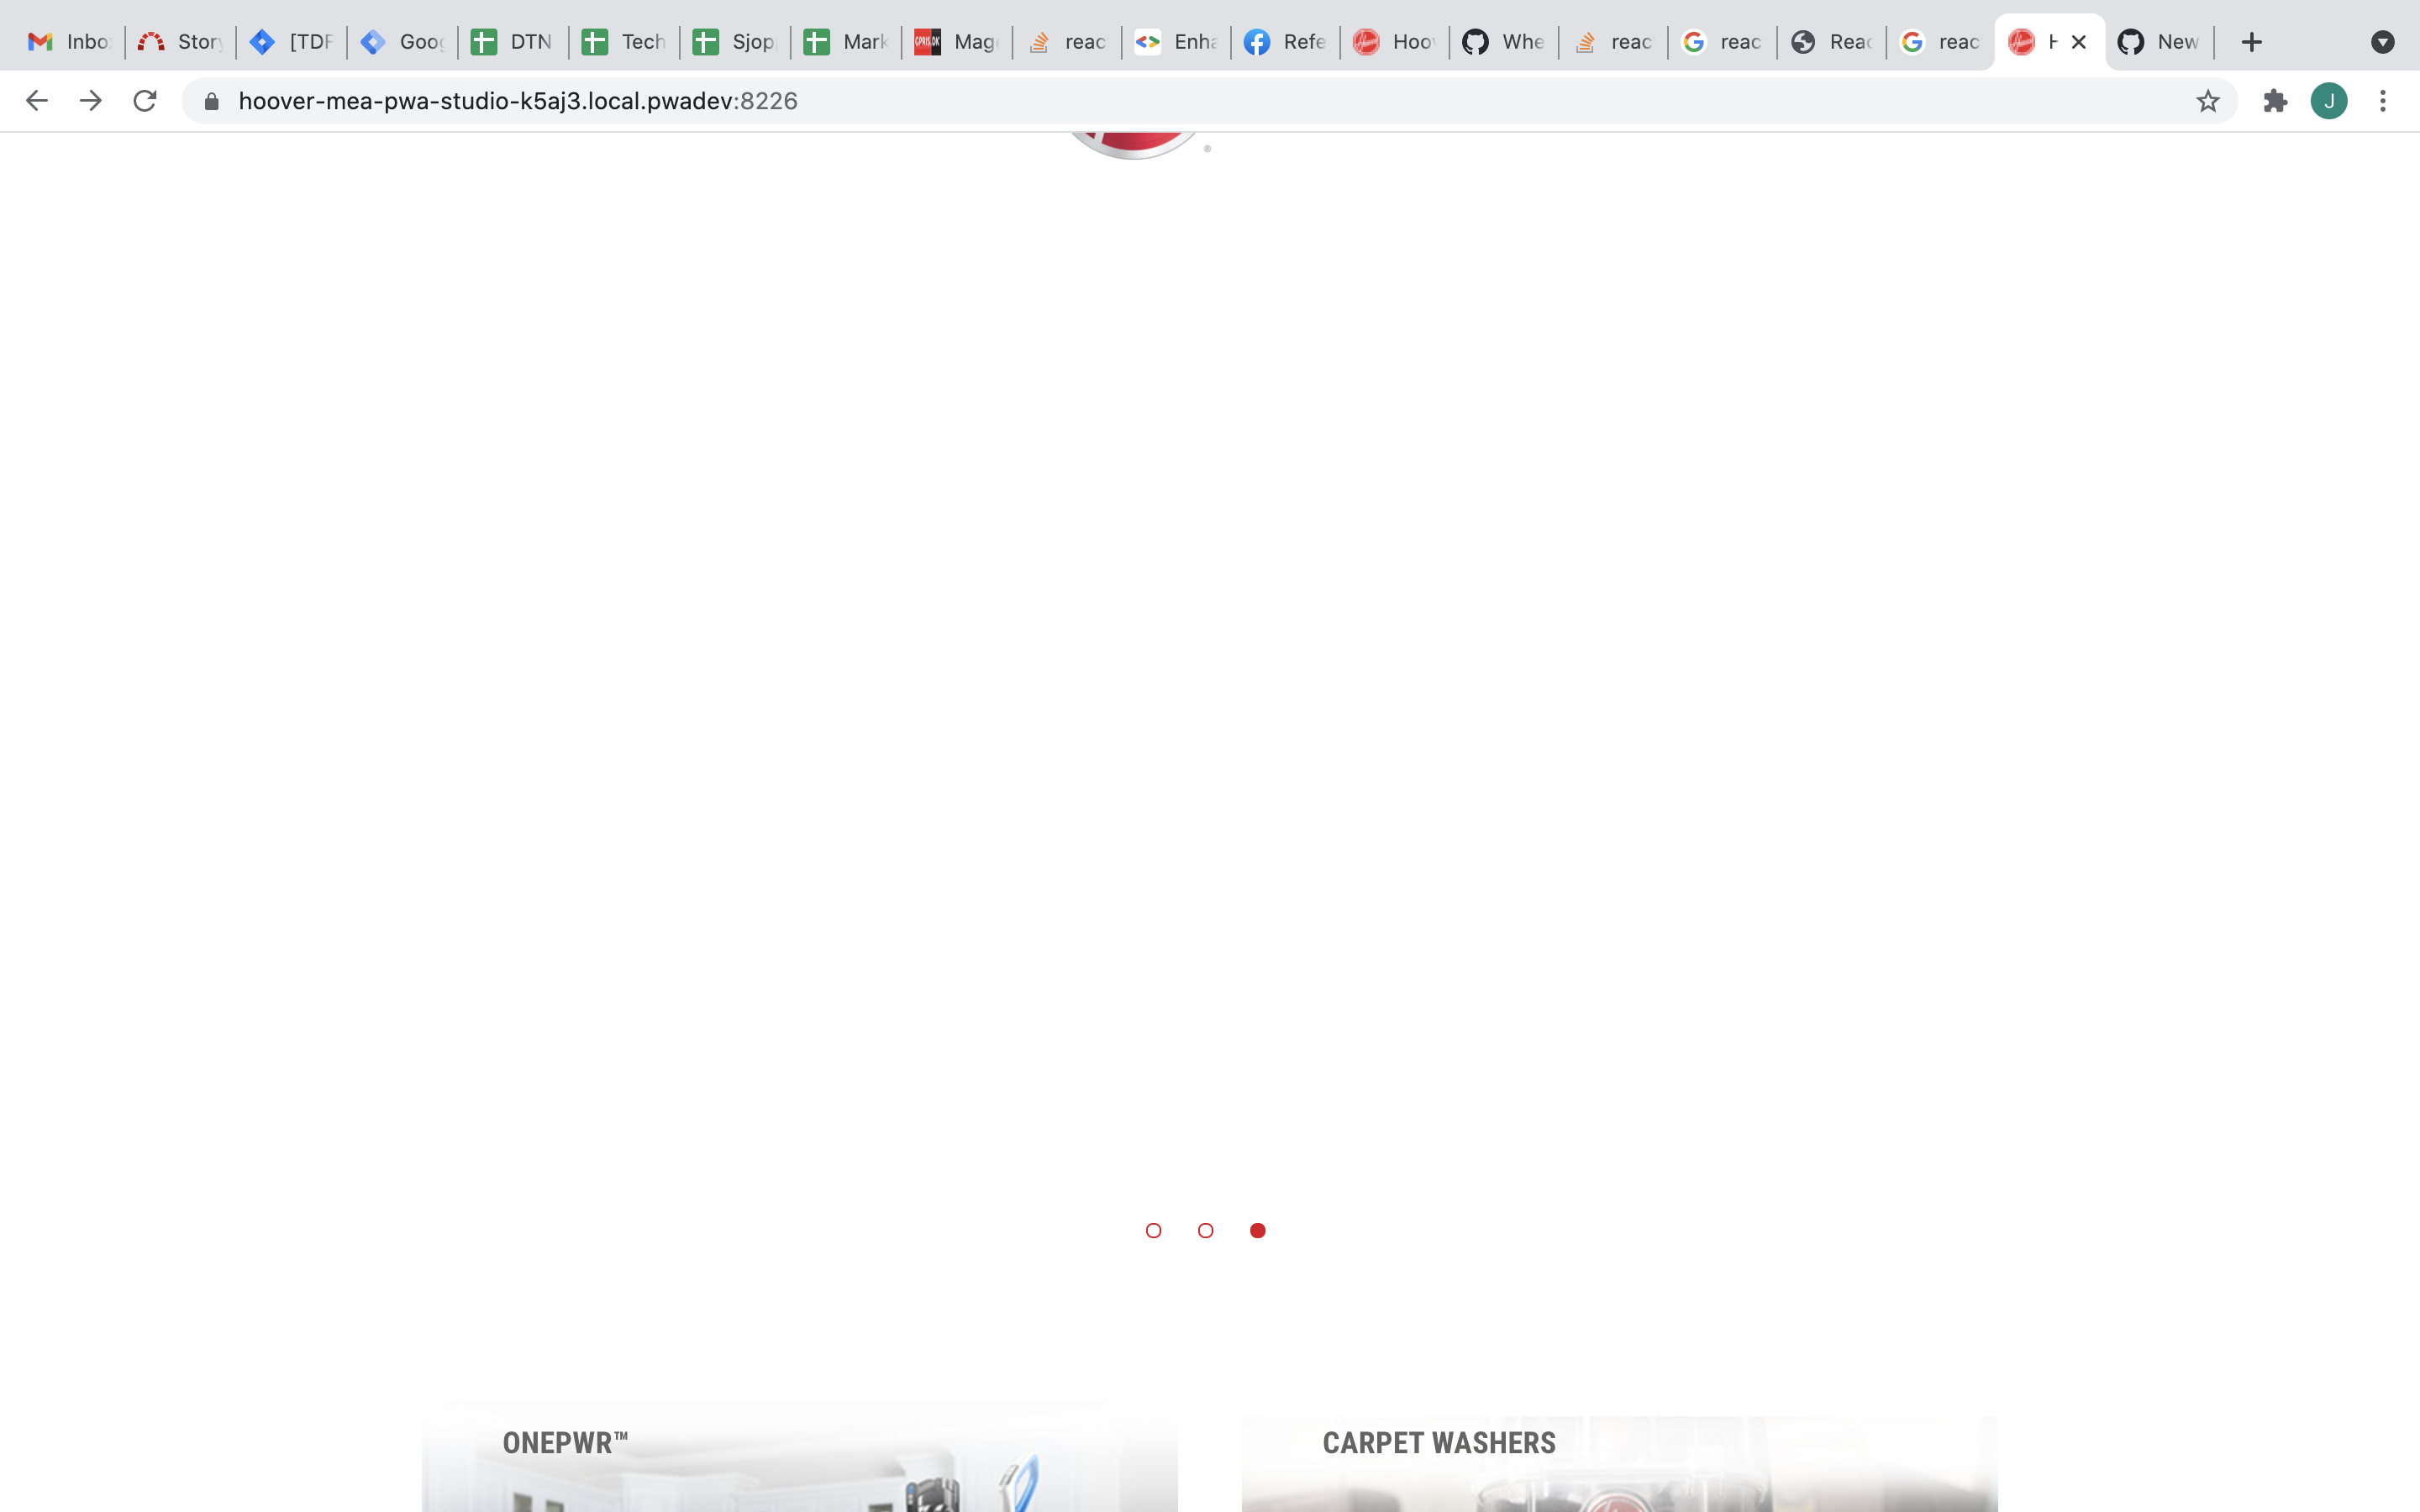Click the reload page icon
Viewport: 2420px width, 1512px height.
[x=145, y=100]
